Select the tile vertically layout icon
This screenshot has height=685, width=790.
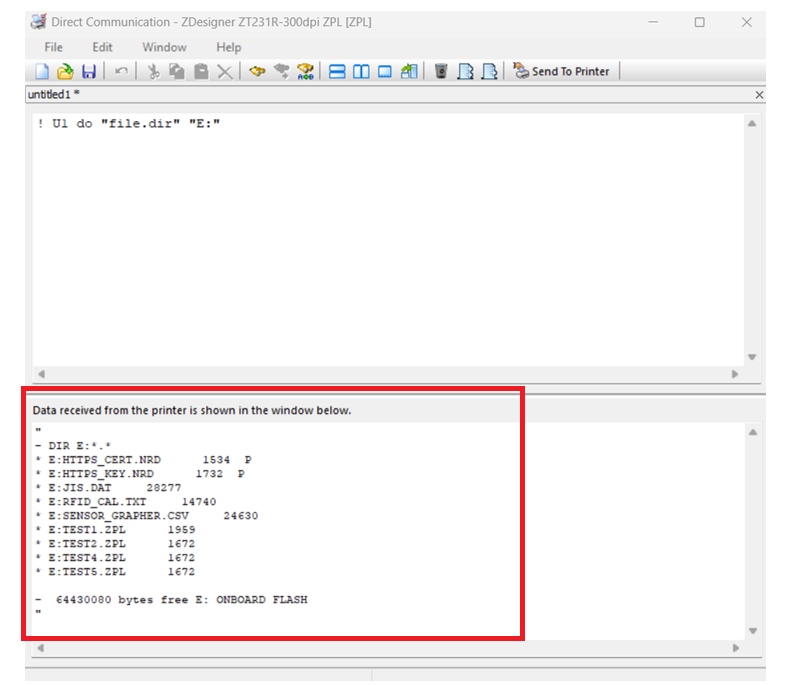click(361, 71)
